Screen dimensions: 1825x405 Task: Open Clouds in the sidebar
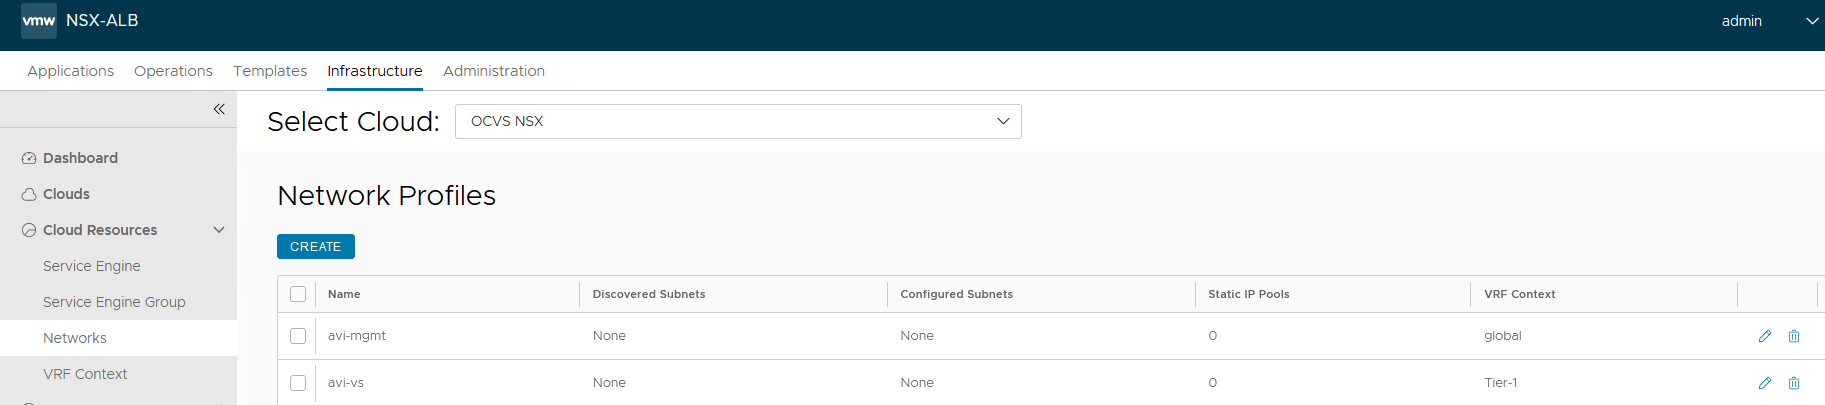pos(66,194)
